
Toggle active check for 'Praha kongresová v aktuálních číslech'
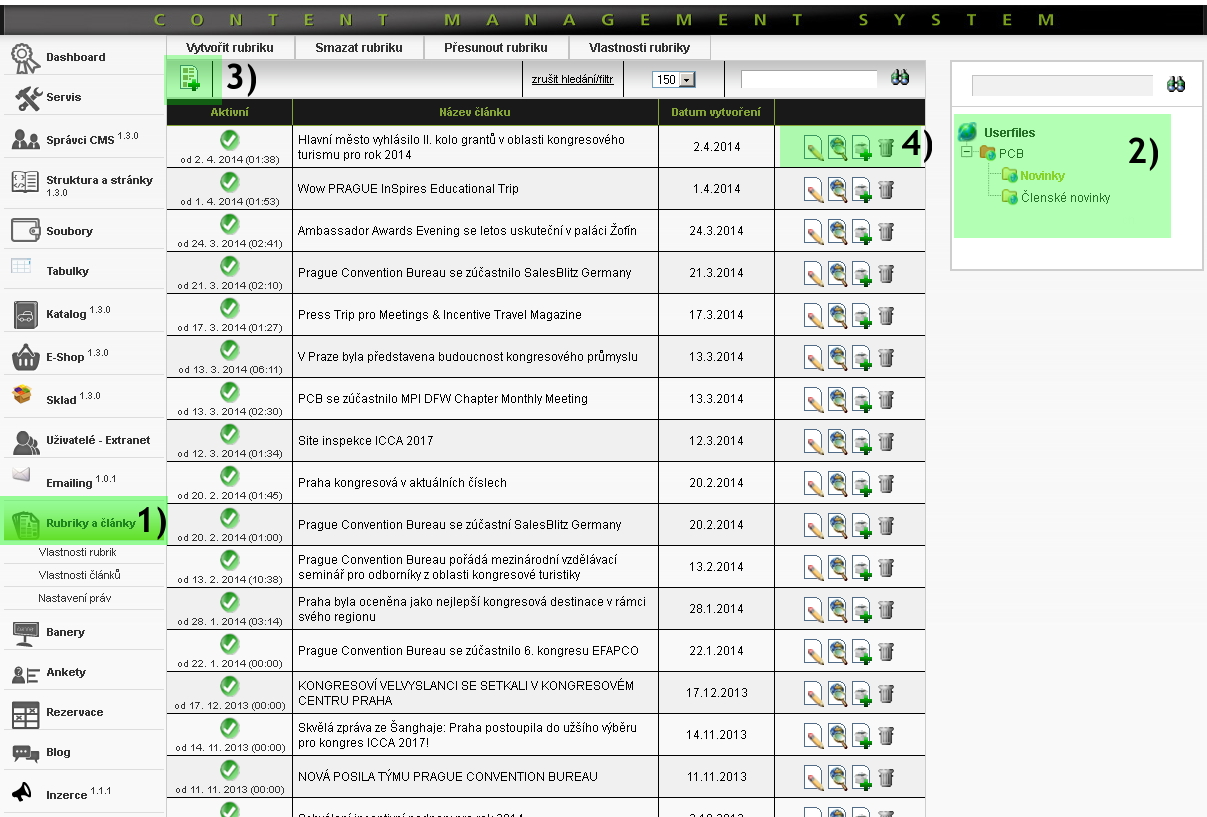click(x=229, y=476)
